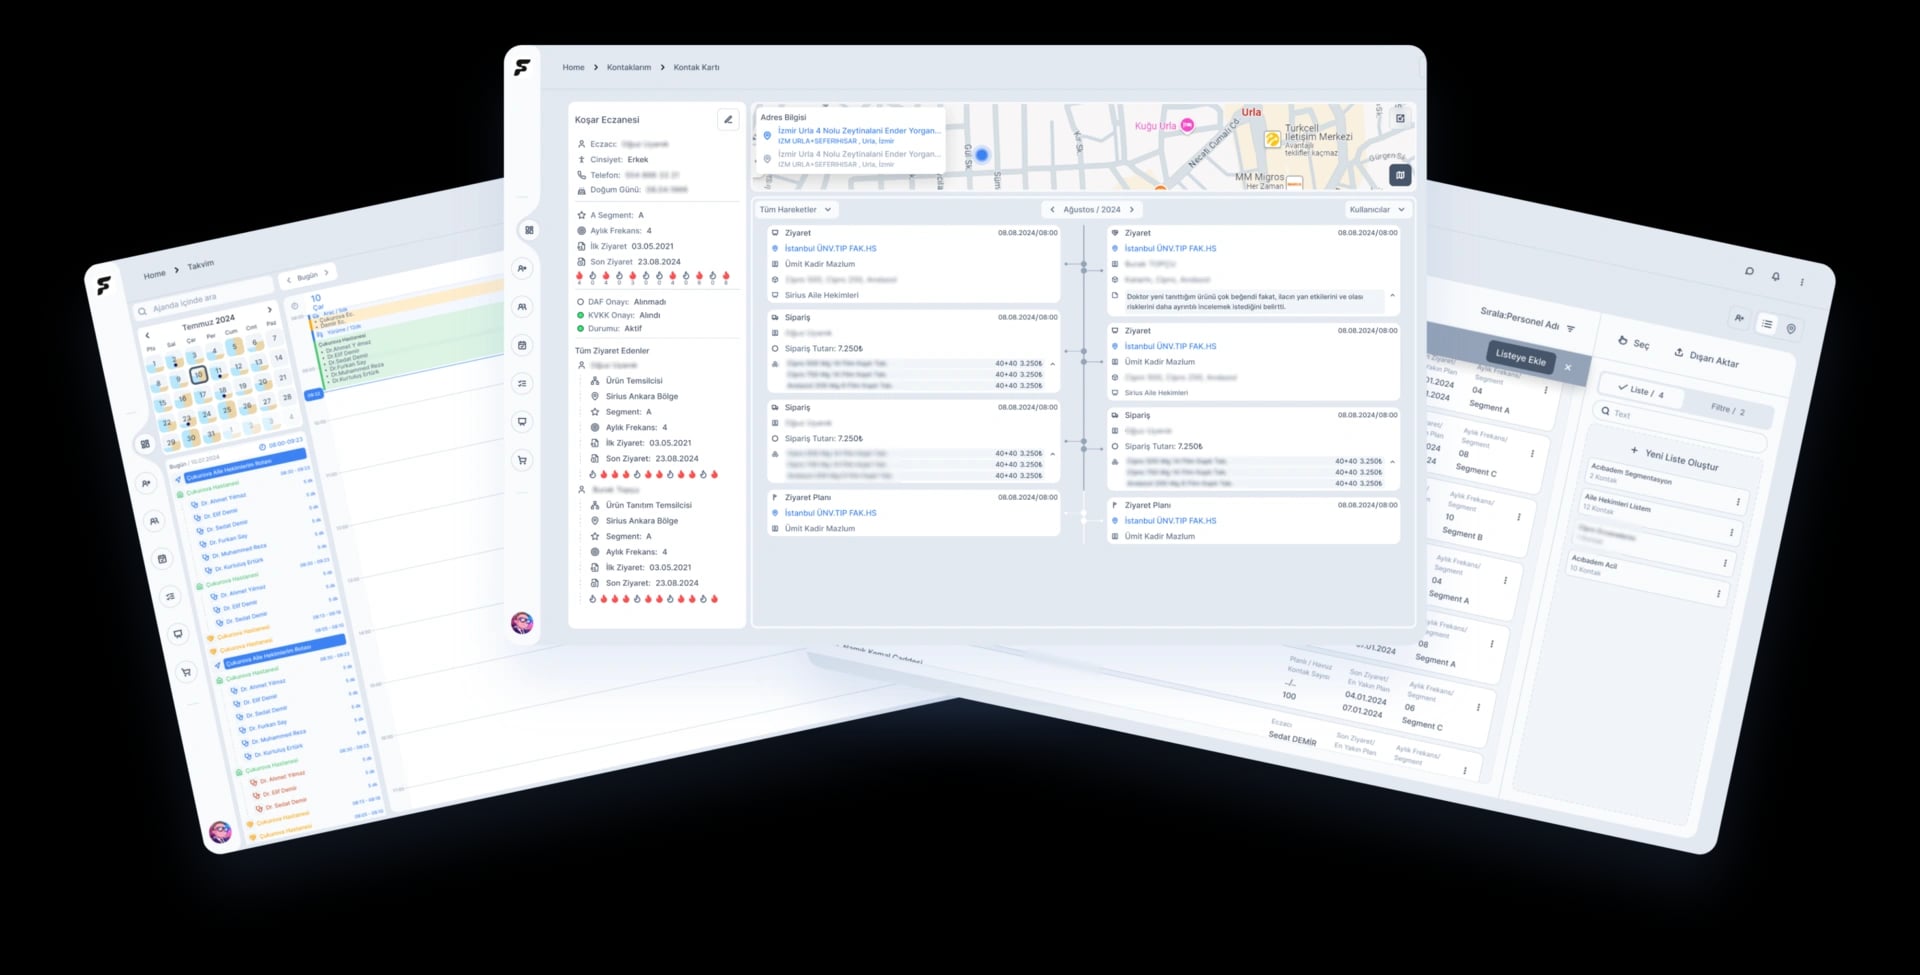Click Kontaklarım in the breadcrumb
This screenshot has width=1920, height=975.
(x=628, y=68)
